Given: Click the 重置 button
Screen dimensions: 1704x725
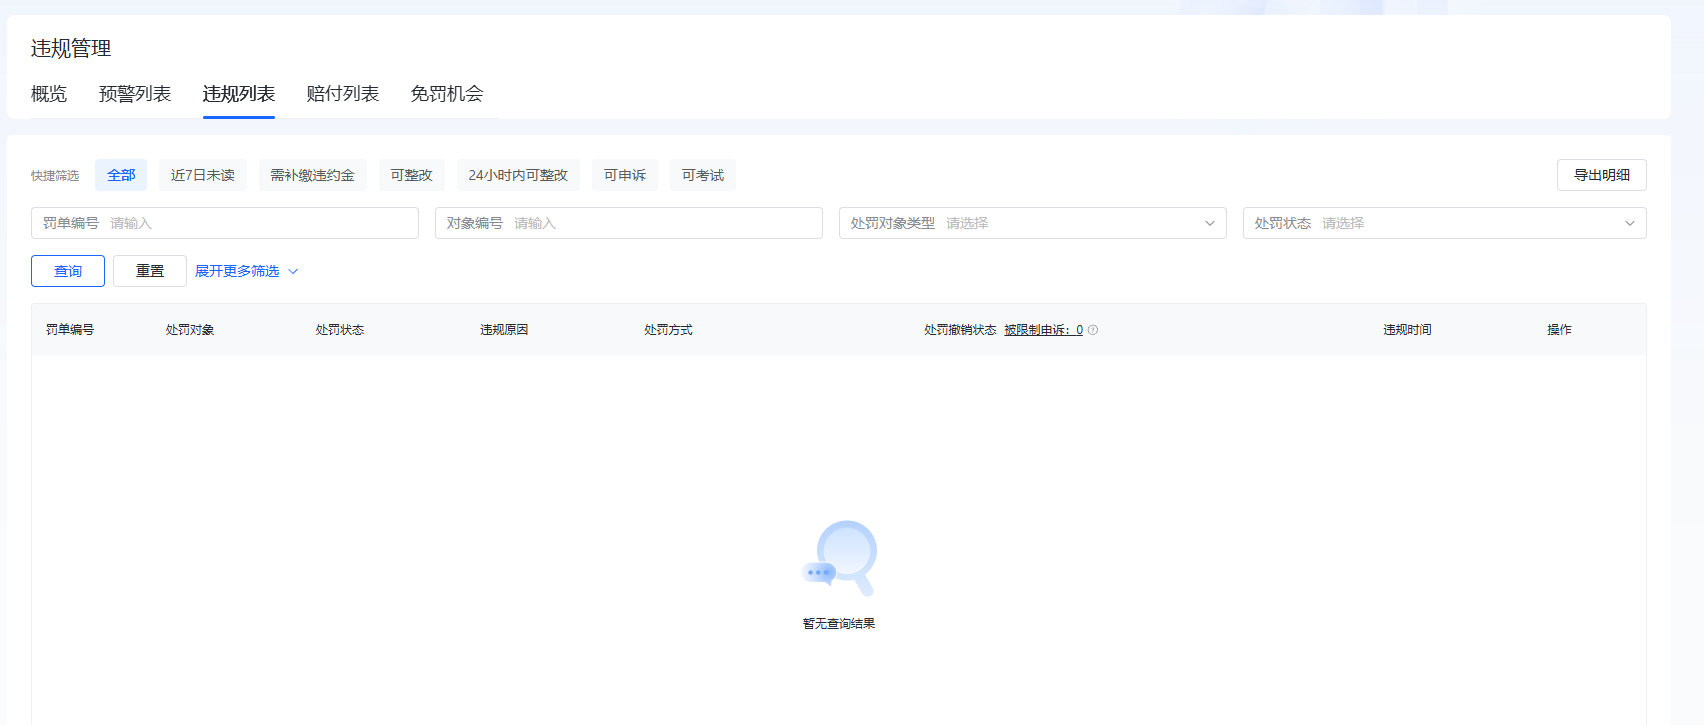Looking at the screenshot, I should tap(150, 271).
